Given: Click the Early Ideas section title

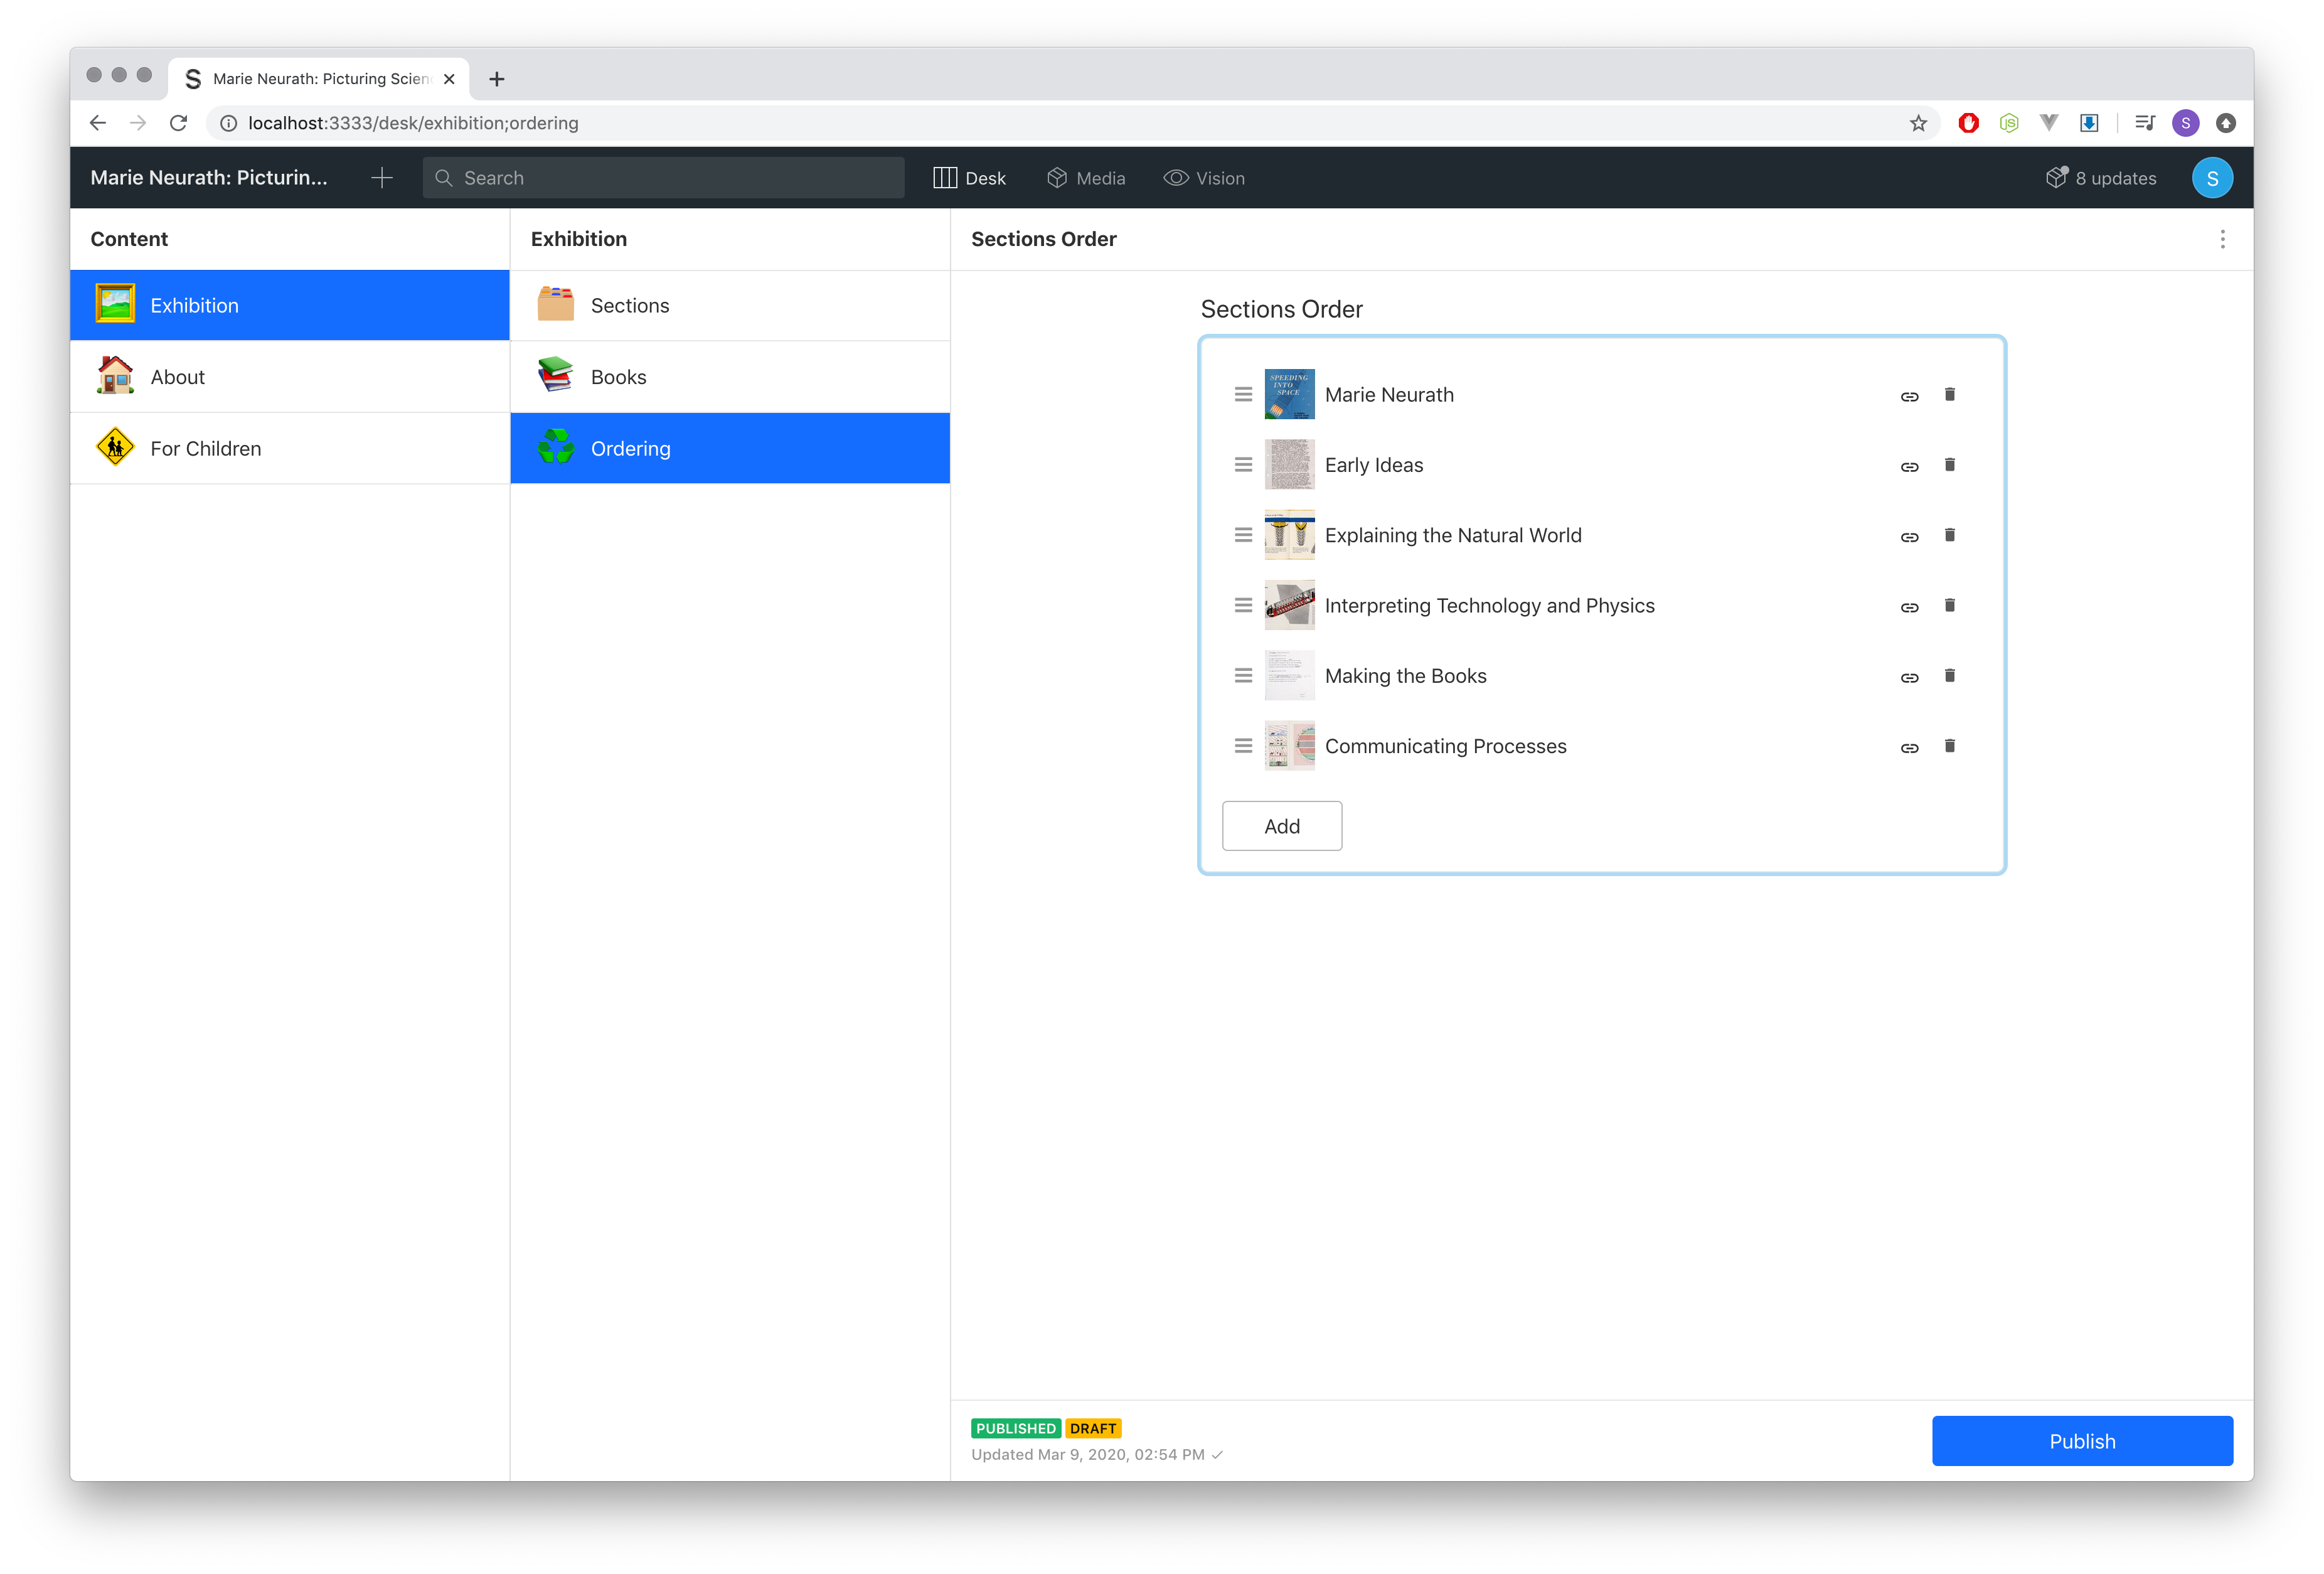Looking at the screenshot, I should (1373, 465).
